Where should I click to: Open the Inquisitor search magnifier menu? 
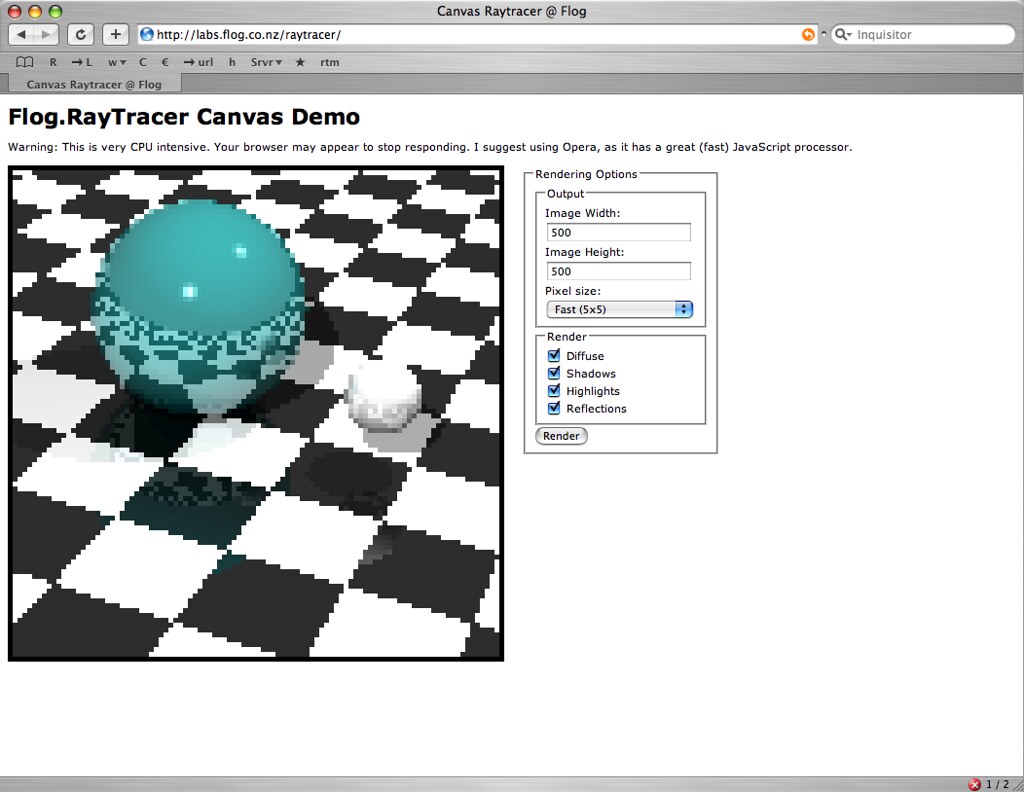point(843,35)
